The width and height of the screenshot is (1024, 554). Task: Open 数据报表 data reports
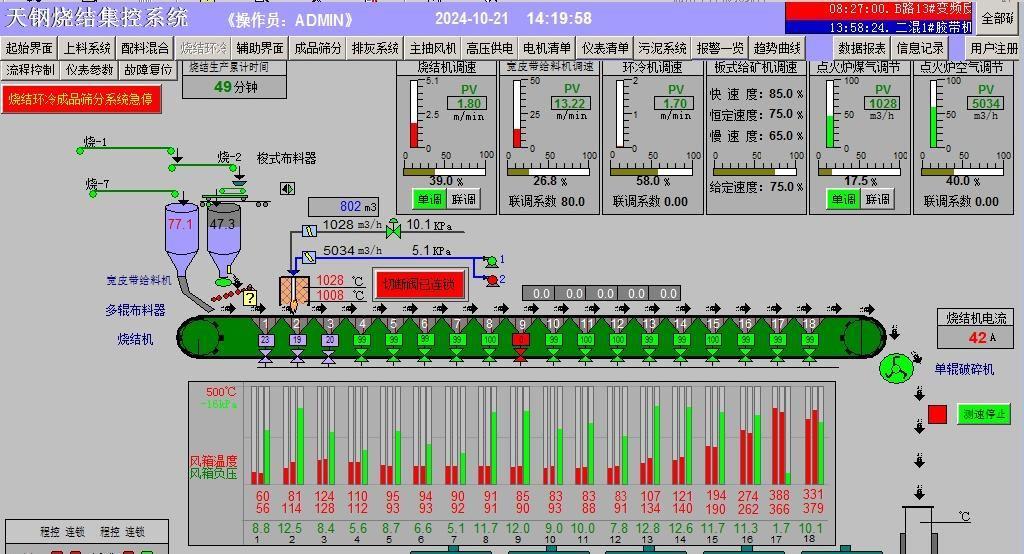tap(862, 48)
